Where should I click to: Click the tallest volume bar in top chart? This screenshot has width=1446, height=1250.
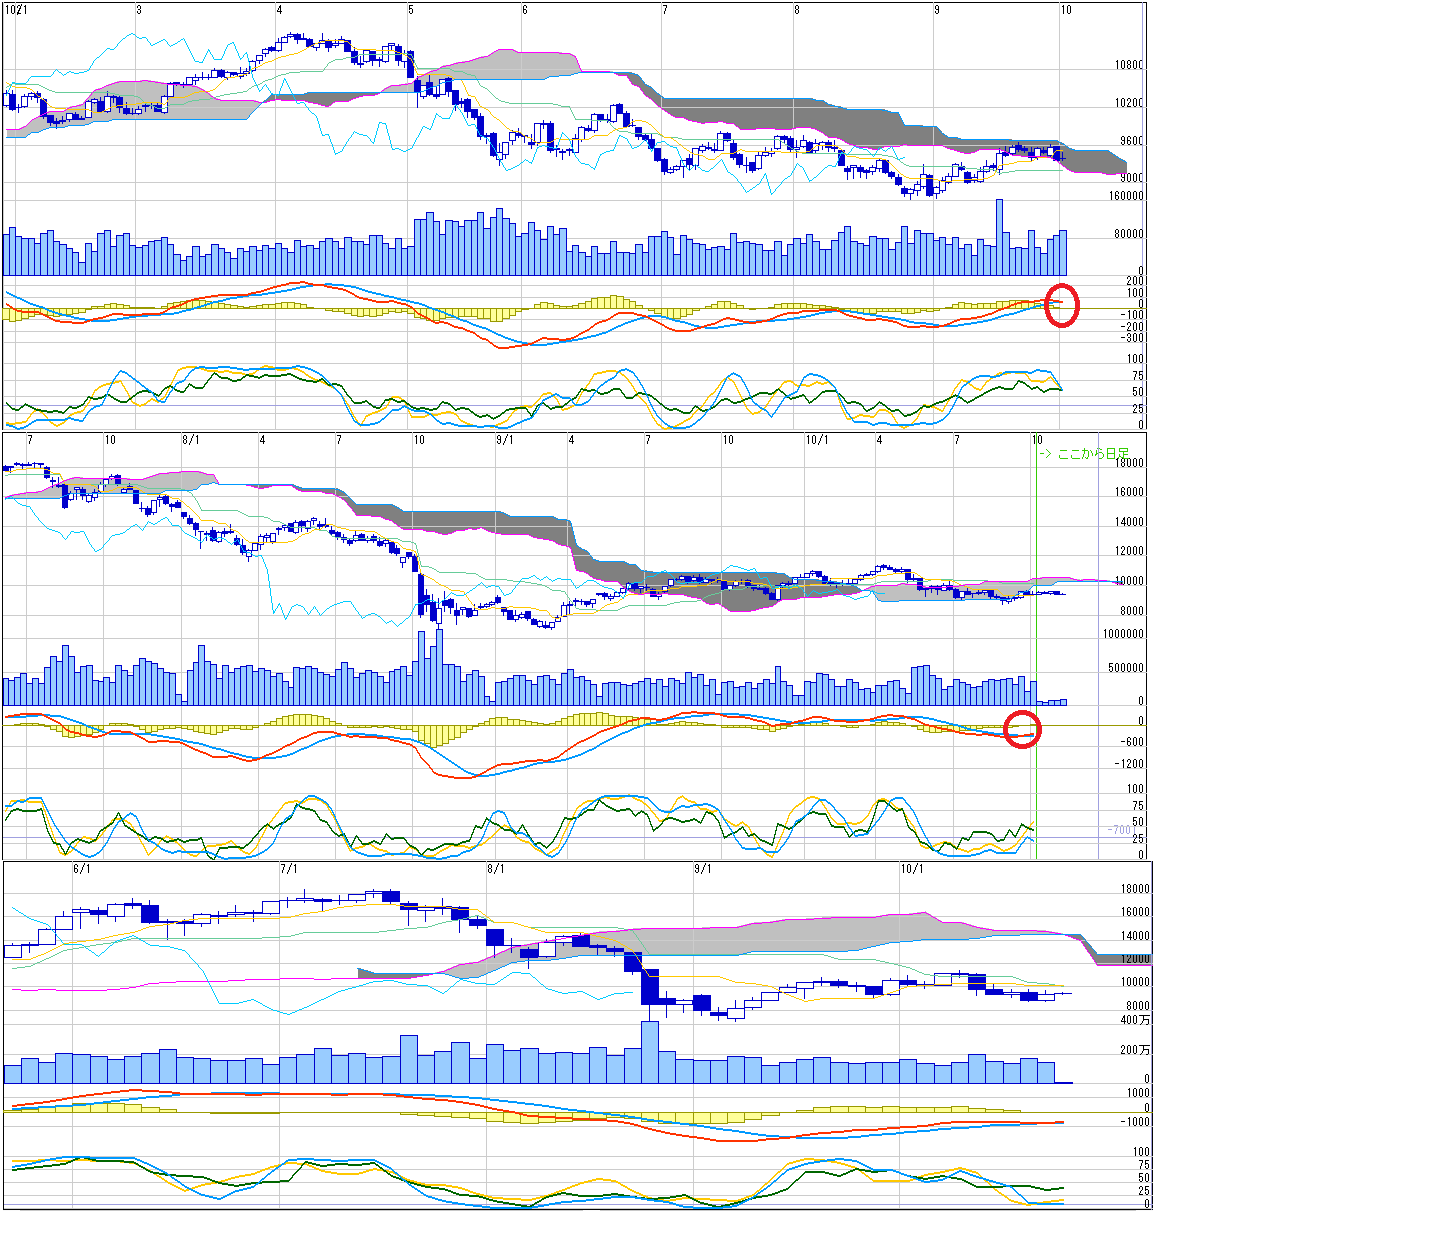[x=997, y=238]
